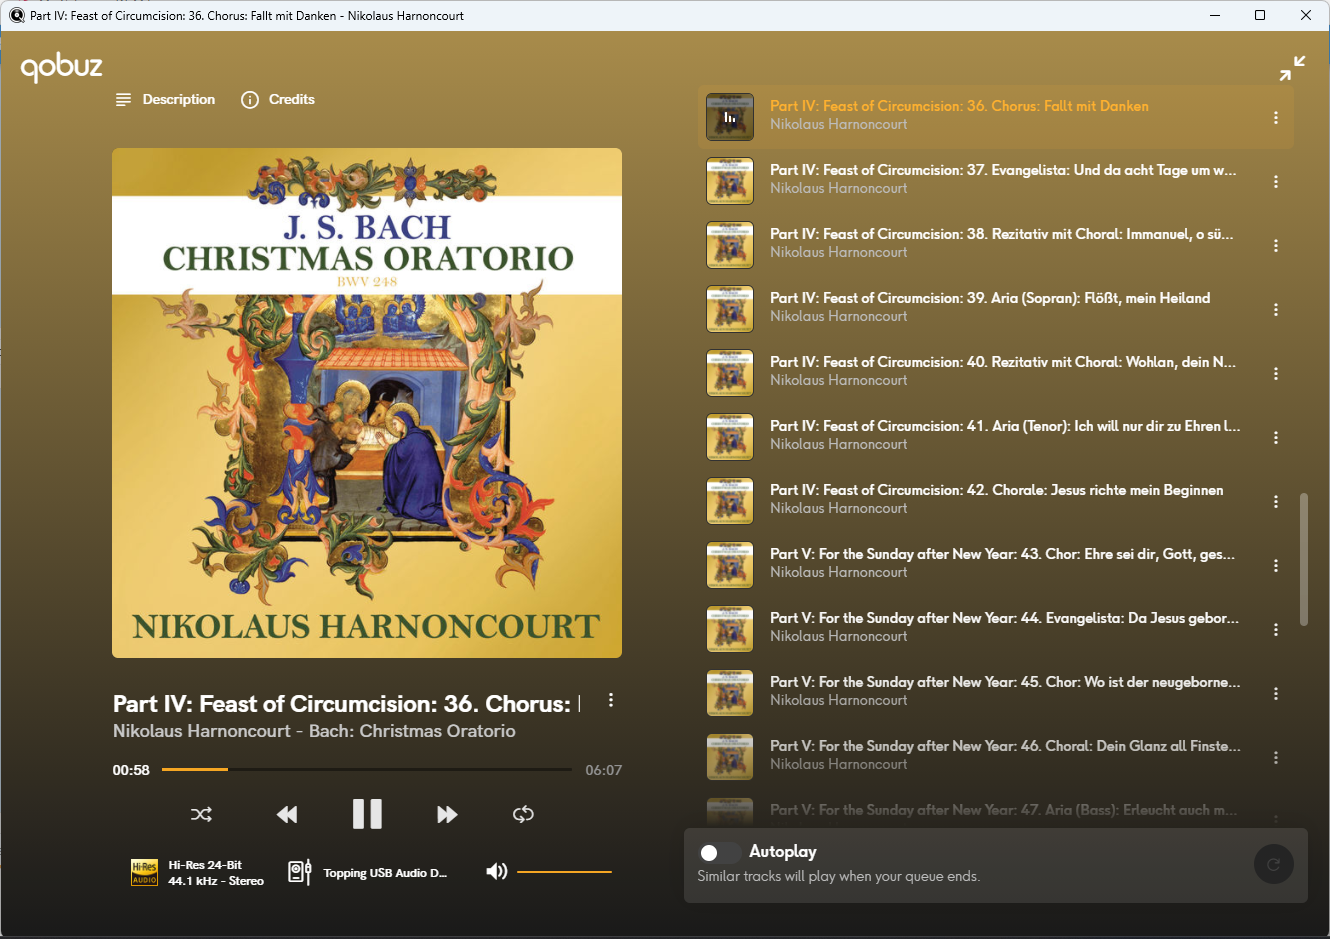The height and width of the screenshot is (939, 1330).
Task: Open options menu for track 36 in queue
Action: pyautogui.click(x=1276, y=118)
